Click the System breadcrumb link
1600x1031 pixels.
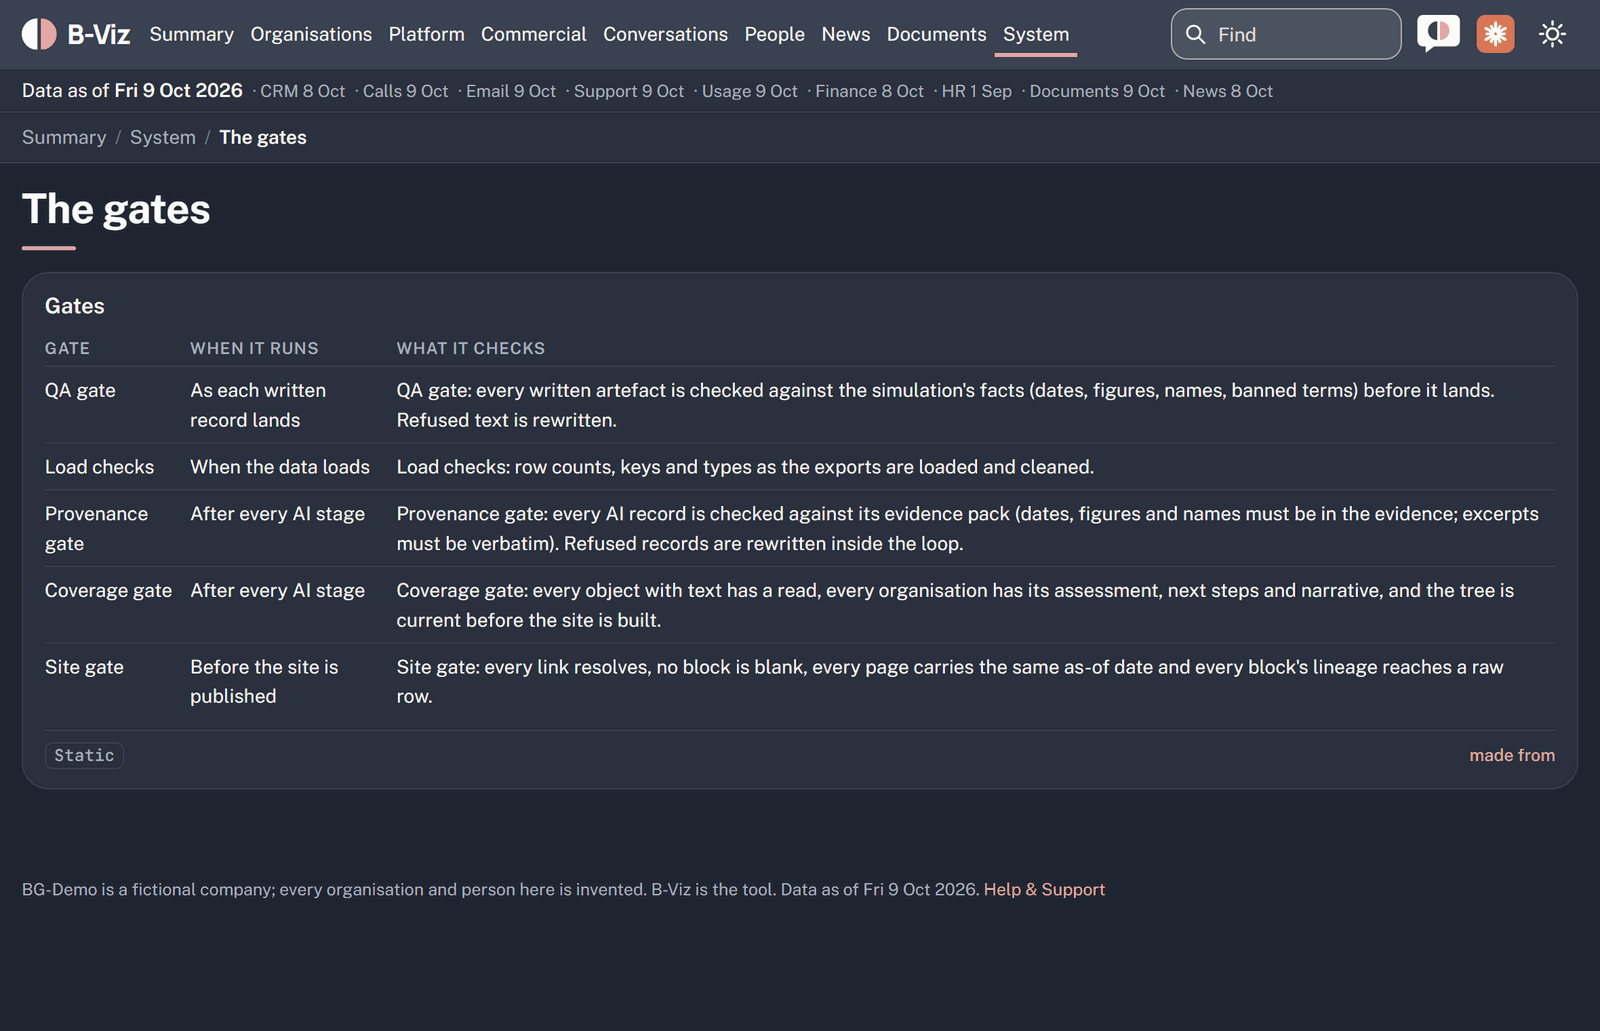click(x=163, y=137)
